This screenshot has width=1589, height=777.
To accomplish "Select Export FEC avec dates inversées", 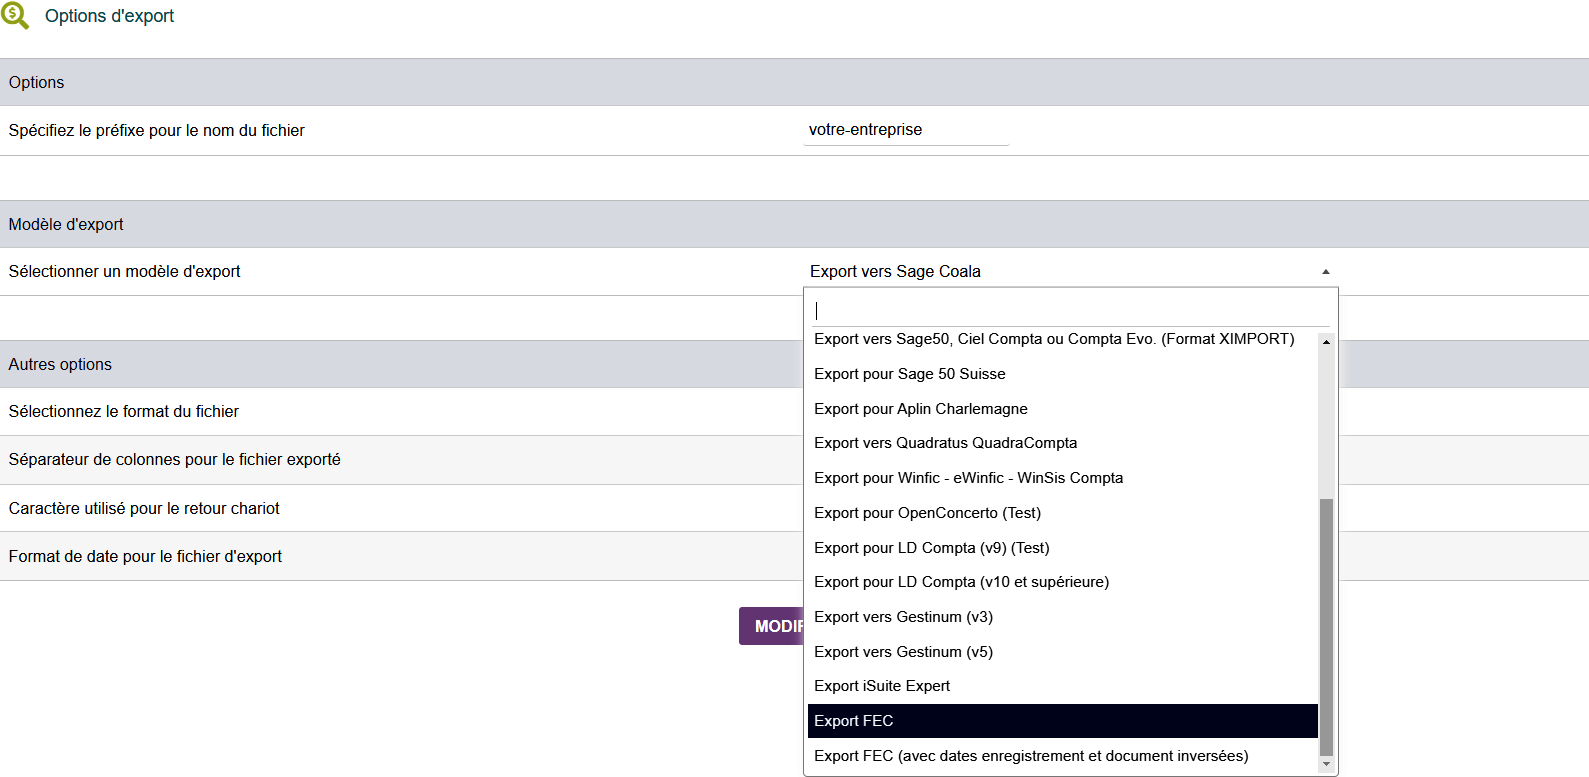I will [x=1062, y=756].
